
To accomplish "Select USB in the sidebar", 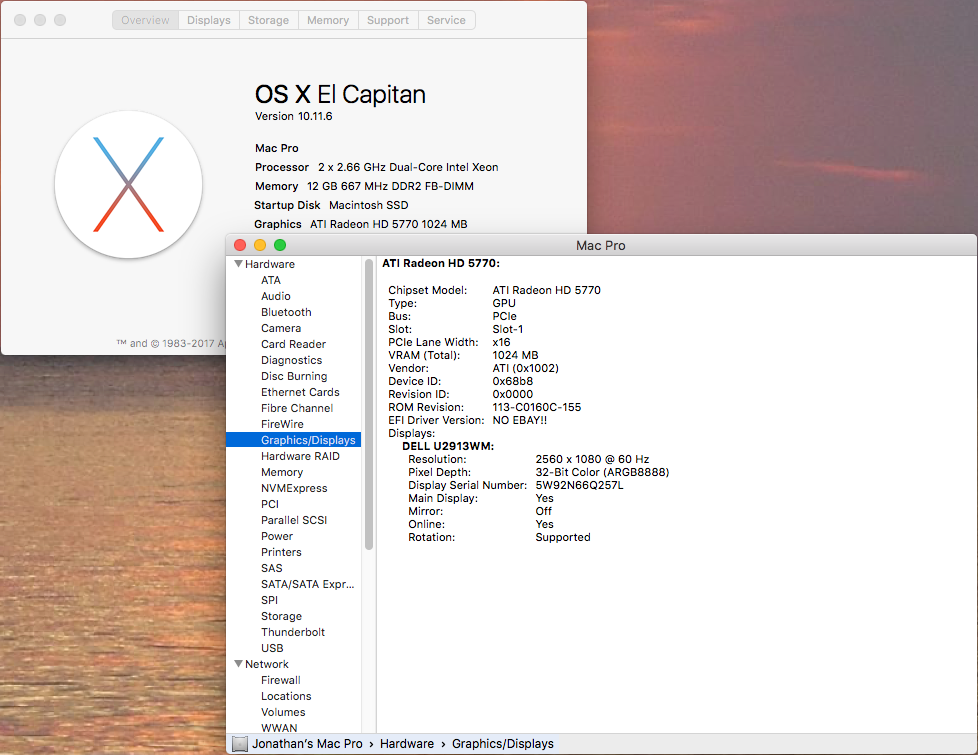I will 272,648.
